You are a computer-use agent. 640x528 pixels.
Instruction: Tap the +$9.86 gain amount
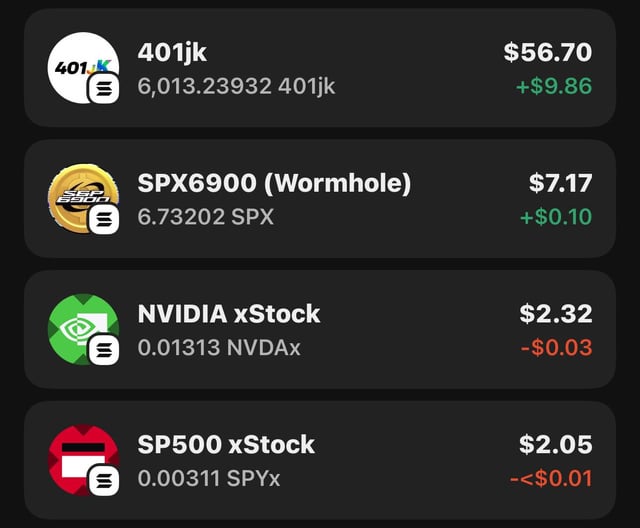[554, 87]
